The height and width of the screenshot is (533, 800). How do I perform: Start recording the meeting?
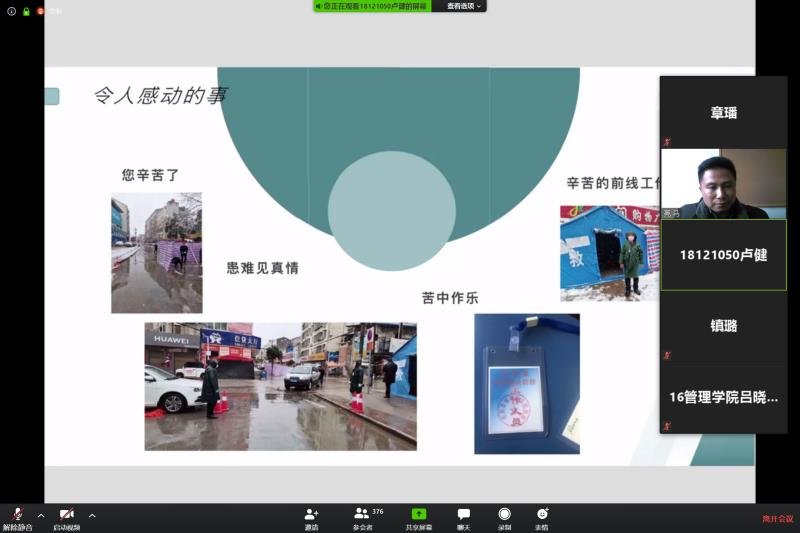(x=505, y=519)
